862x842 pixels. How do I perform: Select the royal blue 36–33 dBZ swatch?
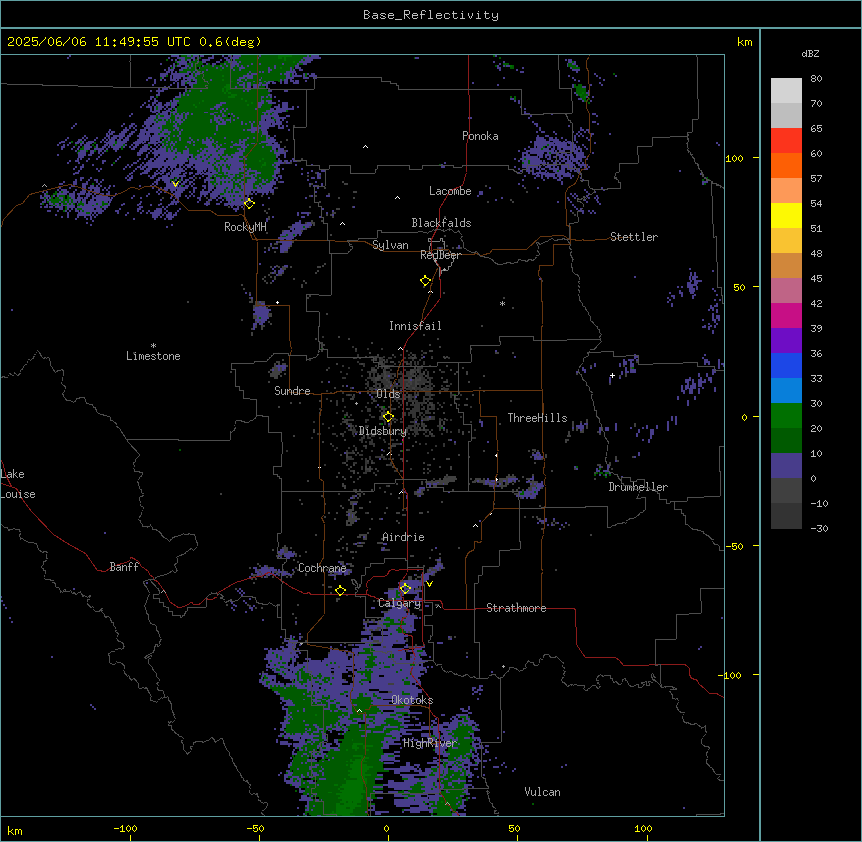pyautogui.click(x=786, y=365)
